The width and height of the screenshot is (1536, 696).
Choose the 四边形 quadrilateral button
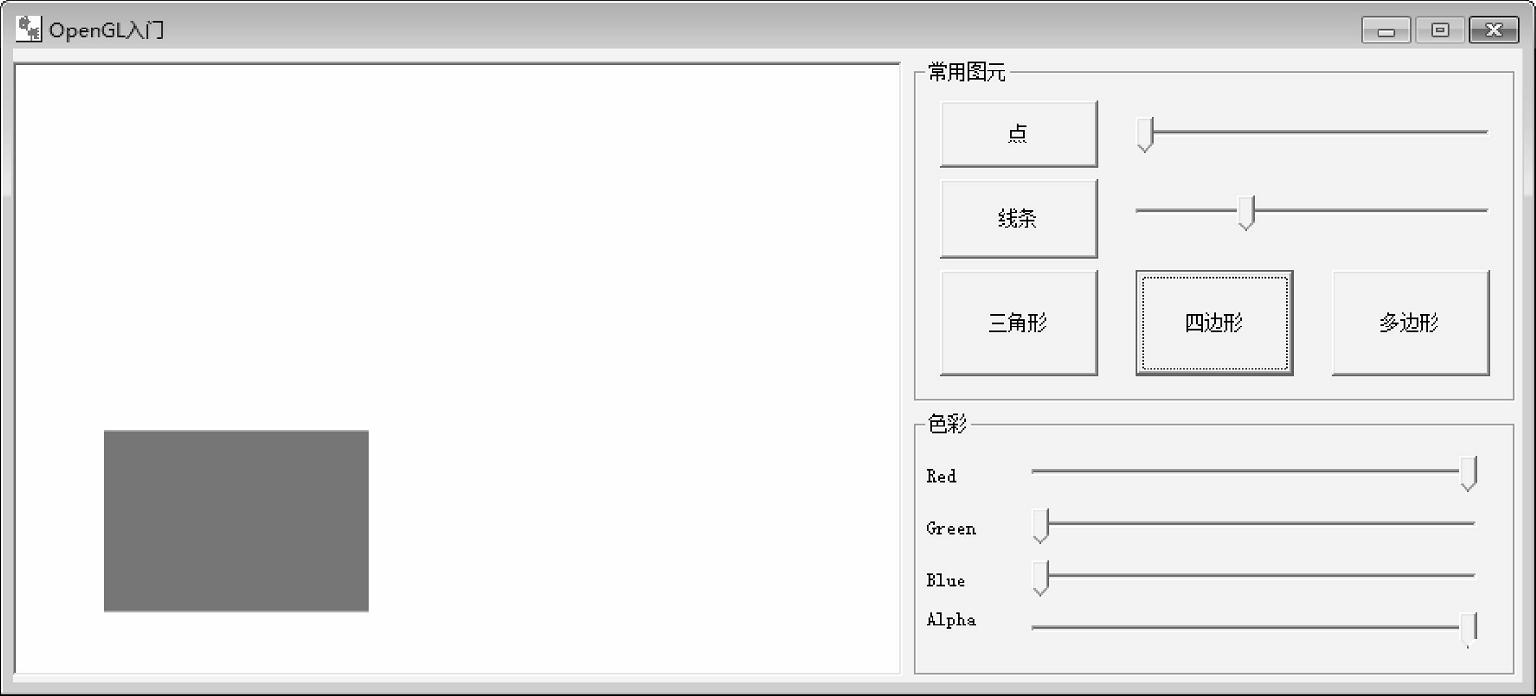1214,323
